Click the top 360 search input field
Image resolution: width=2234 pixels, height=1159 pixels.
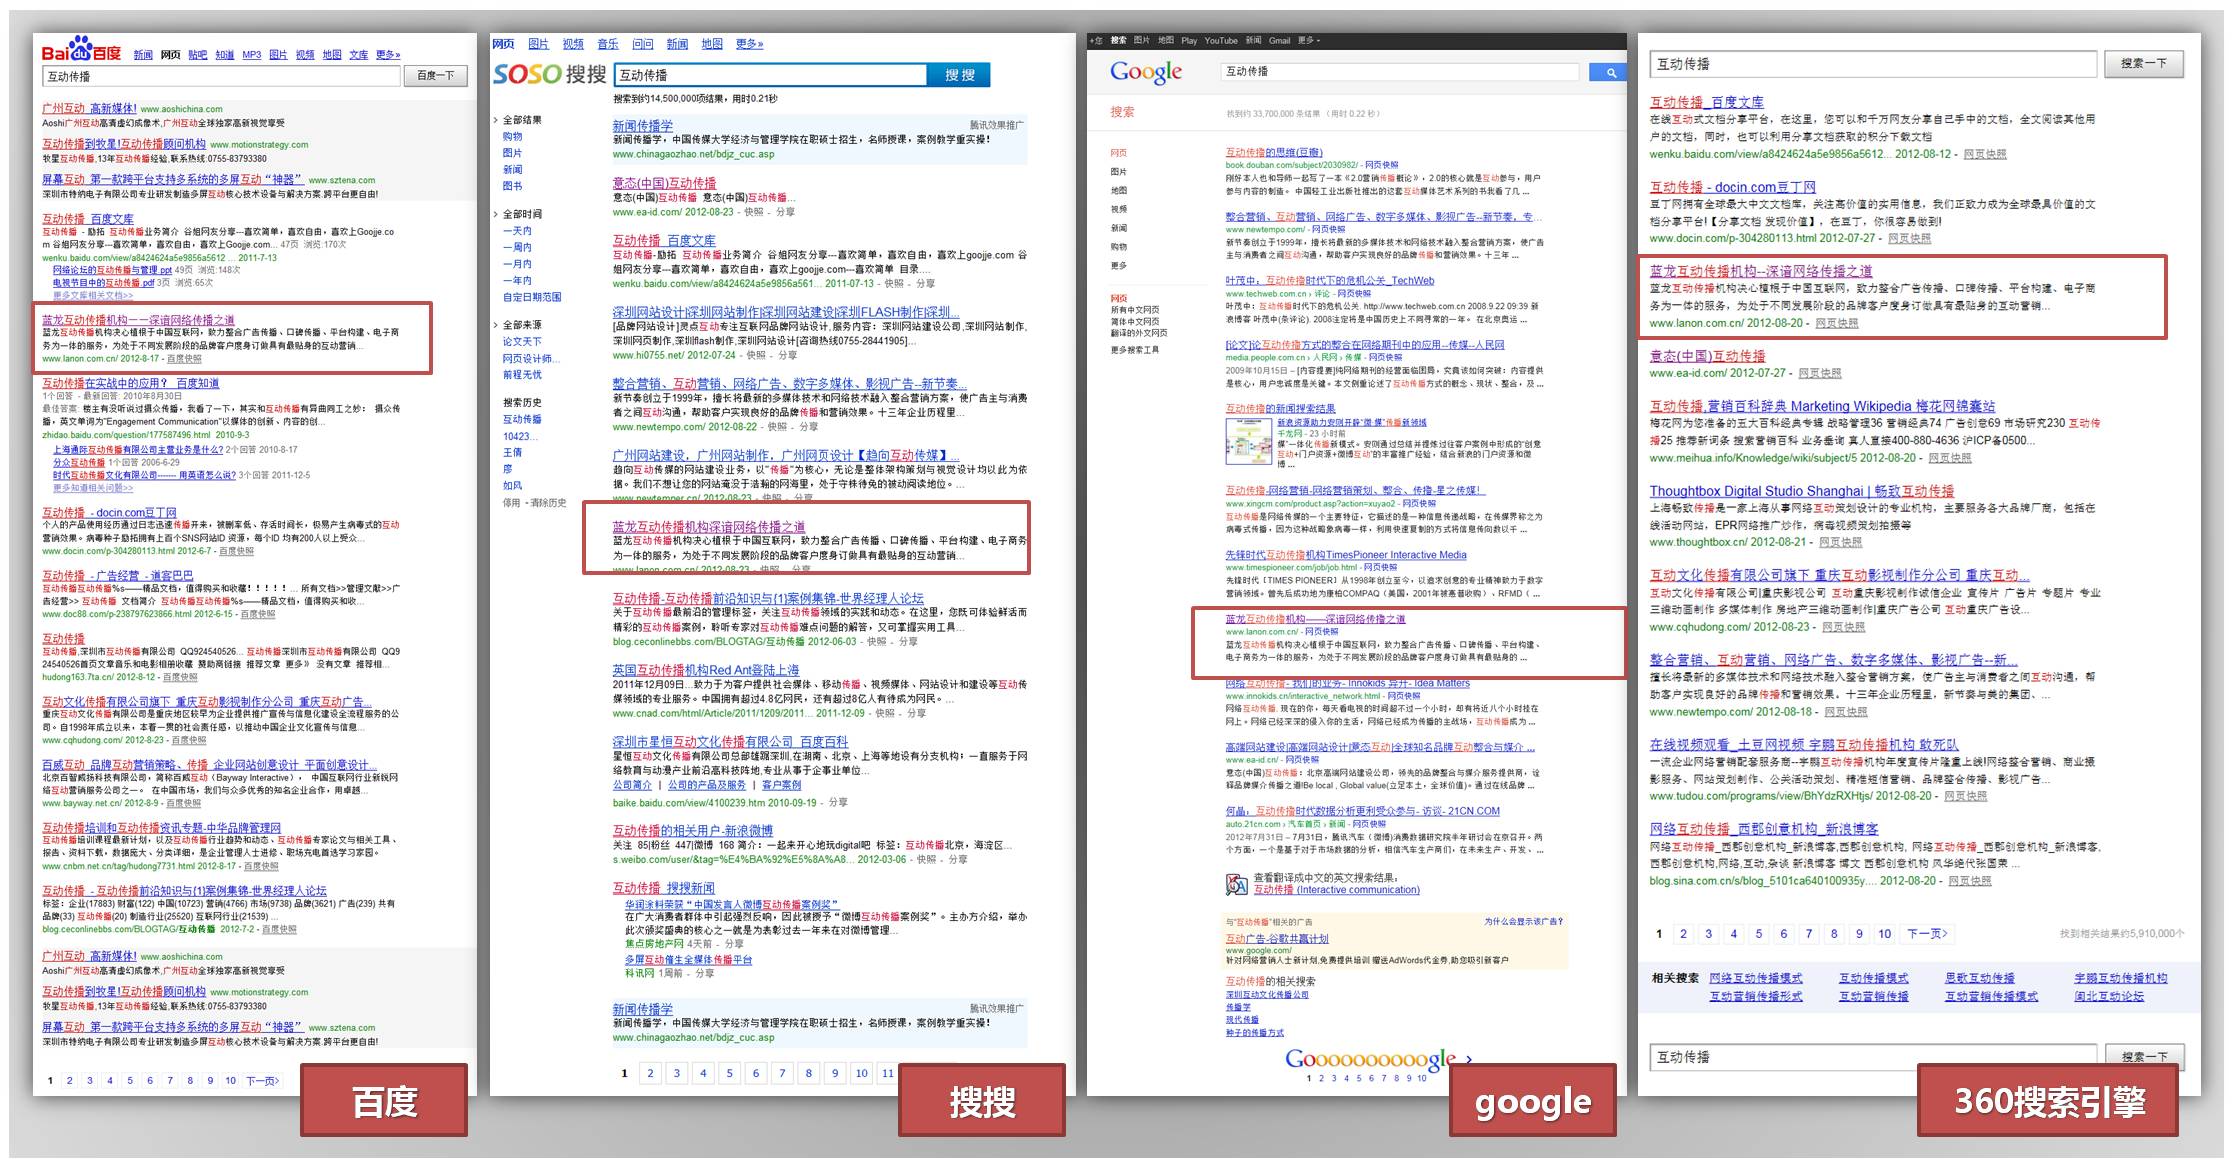(x=1872, y=64)
